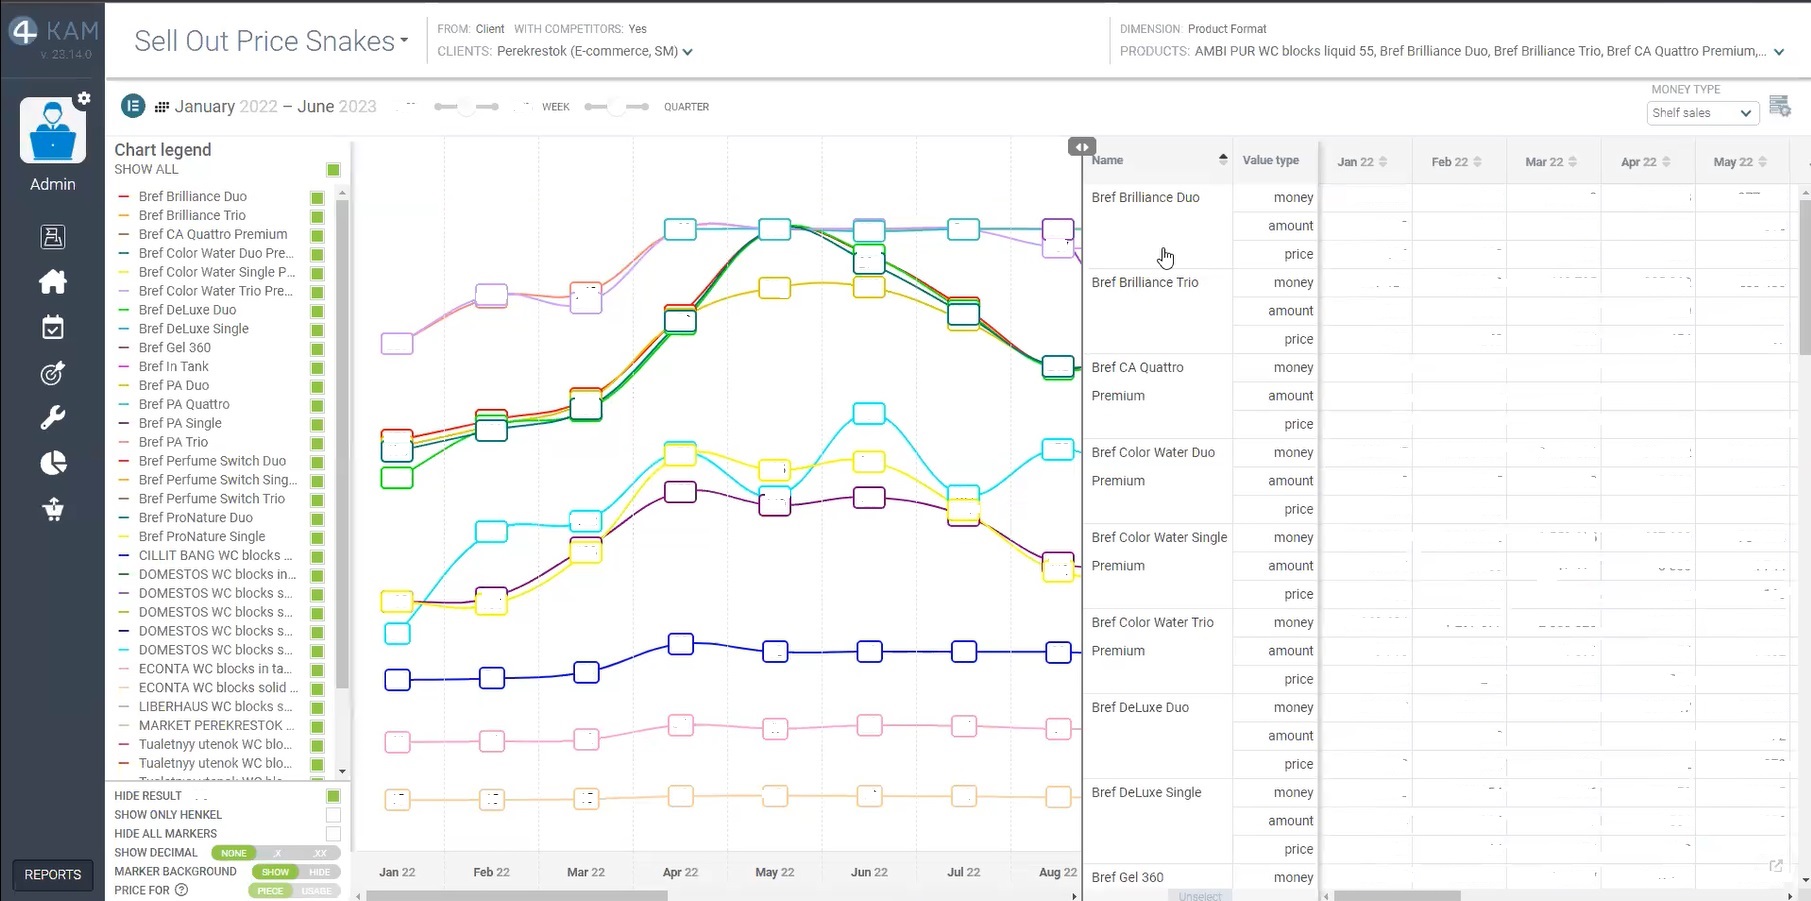
Task: Expand Clients Perekrestok dropdown
Action: tap(687, 52)
